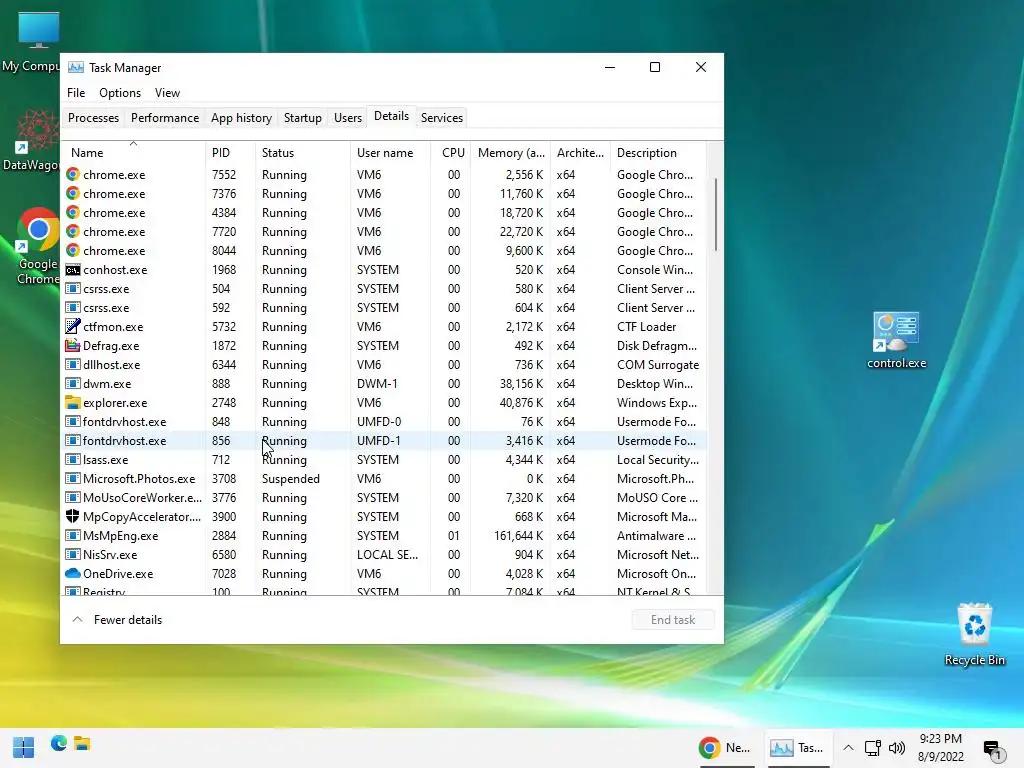Sort by the PID column header
Screen dimensions: 1024x768
[230, 152]
